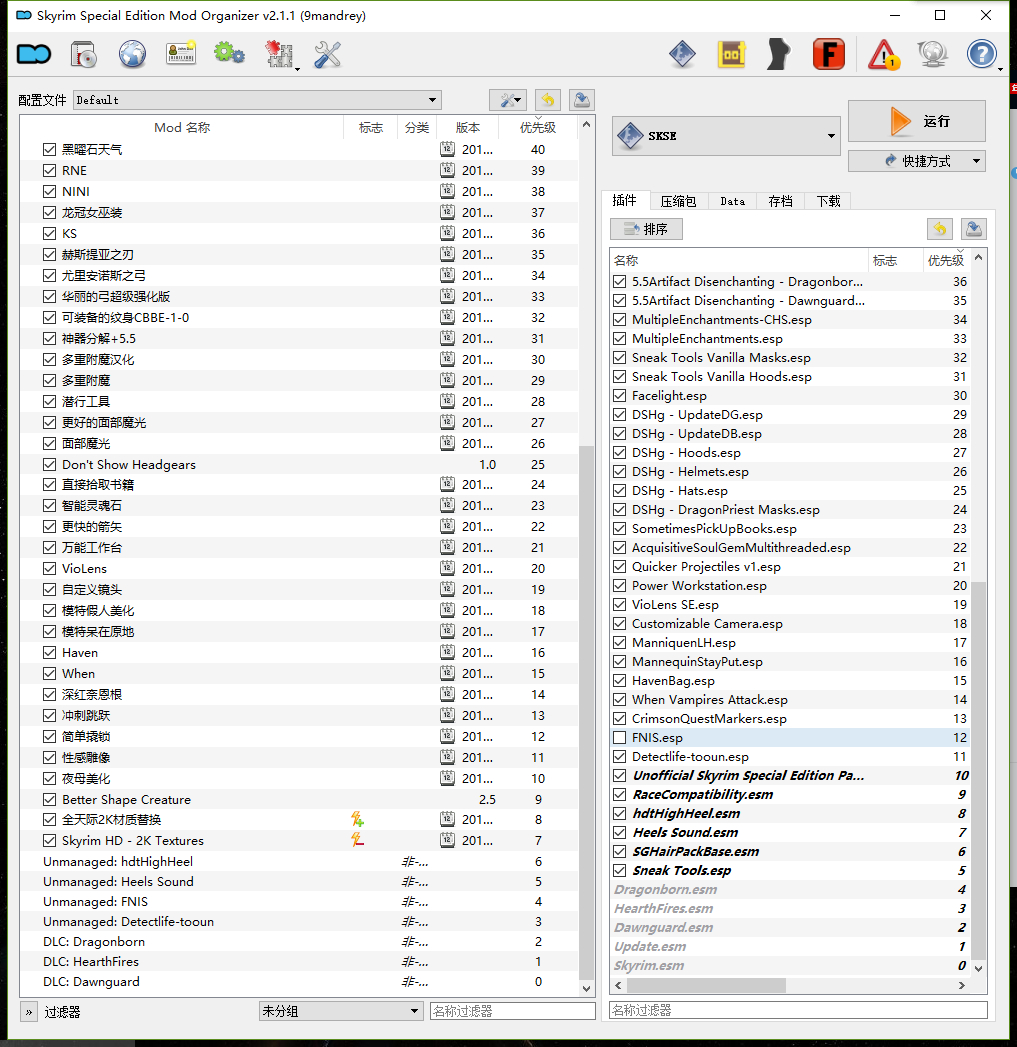
Task: Click the update globe monitor icon
Action: click(933, 55)
